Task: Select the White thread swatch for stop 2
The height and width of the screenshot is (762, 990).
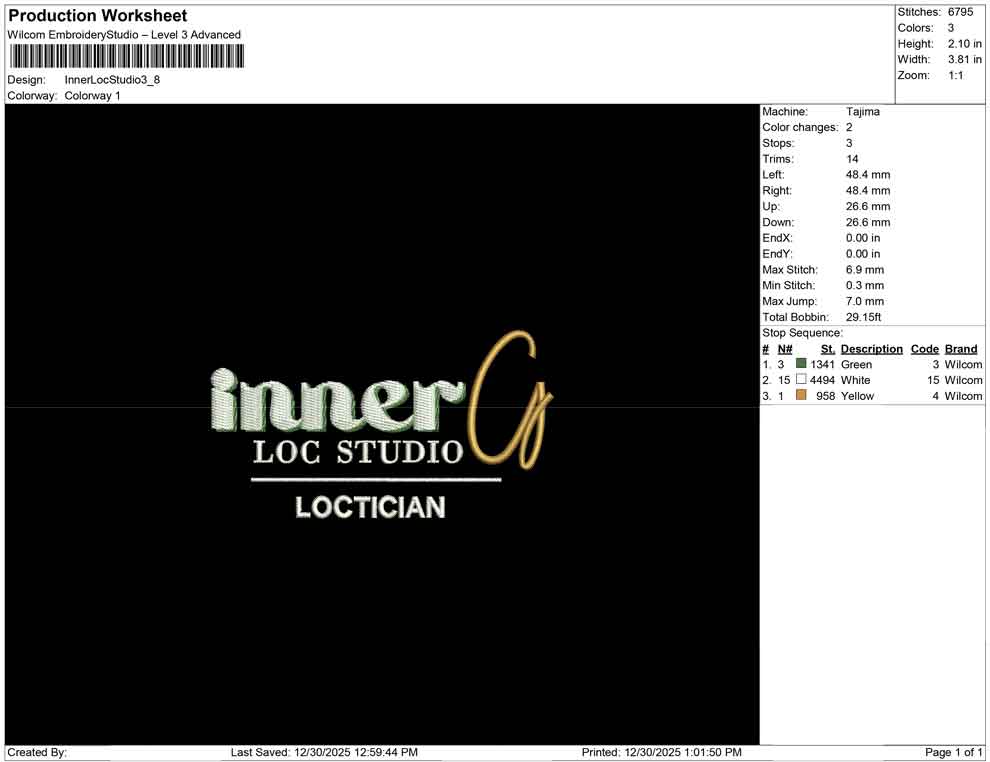Action: point(799,380)
